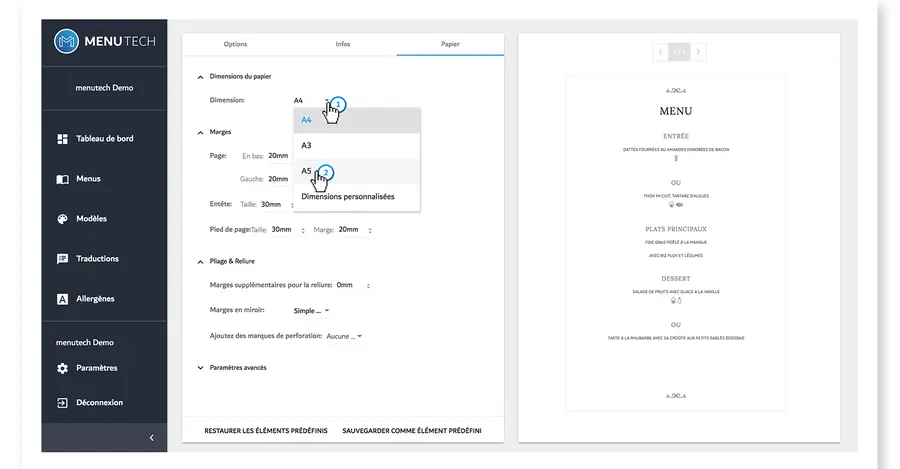Switch to the Infos tab
Image resolution: width=900 pixels, height=469 pixels.
coord(343,44)
